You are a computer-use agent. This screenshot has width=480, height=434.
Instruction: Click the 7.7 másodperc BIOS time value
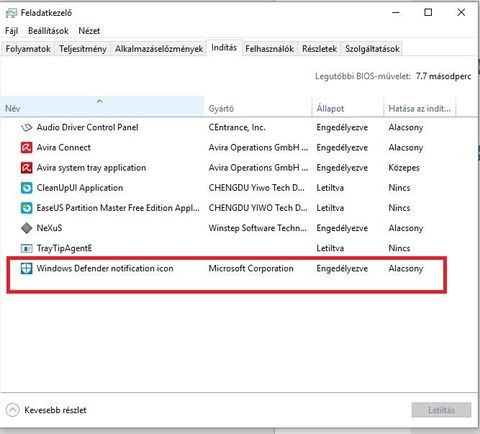coord(443,76)
